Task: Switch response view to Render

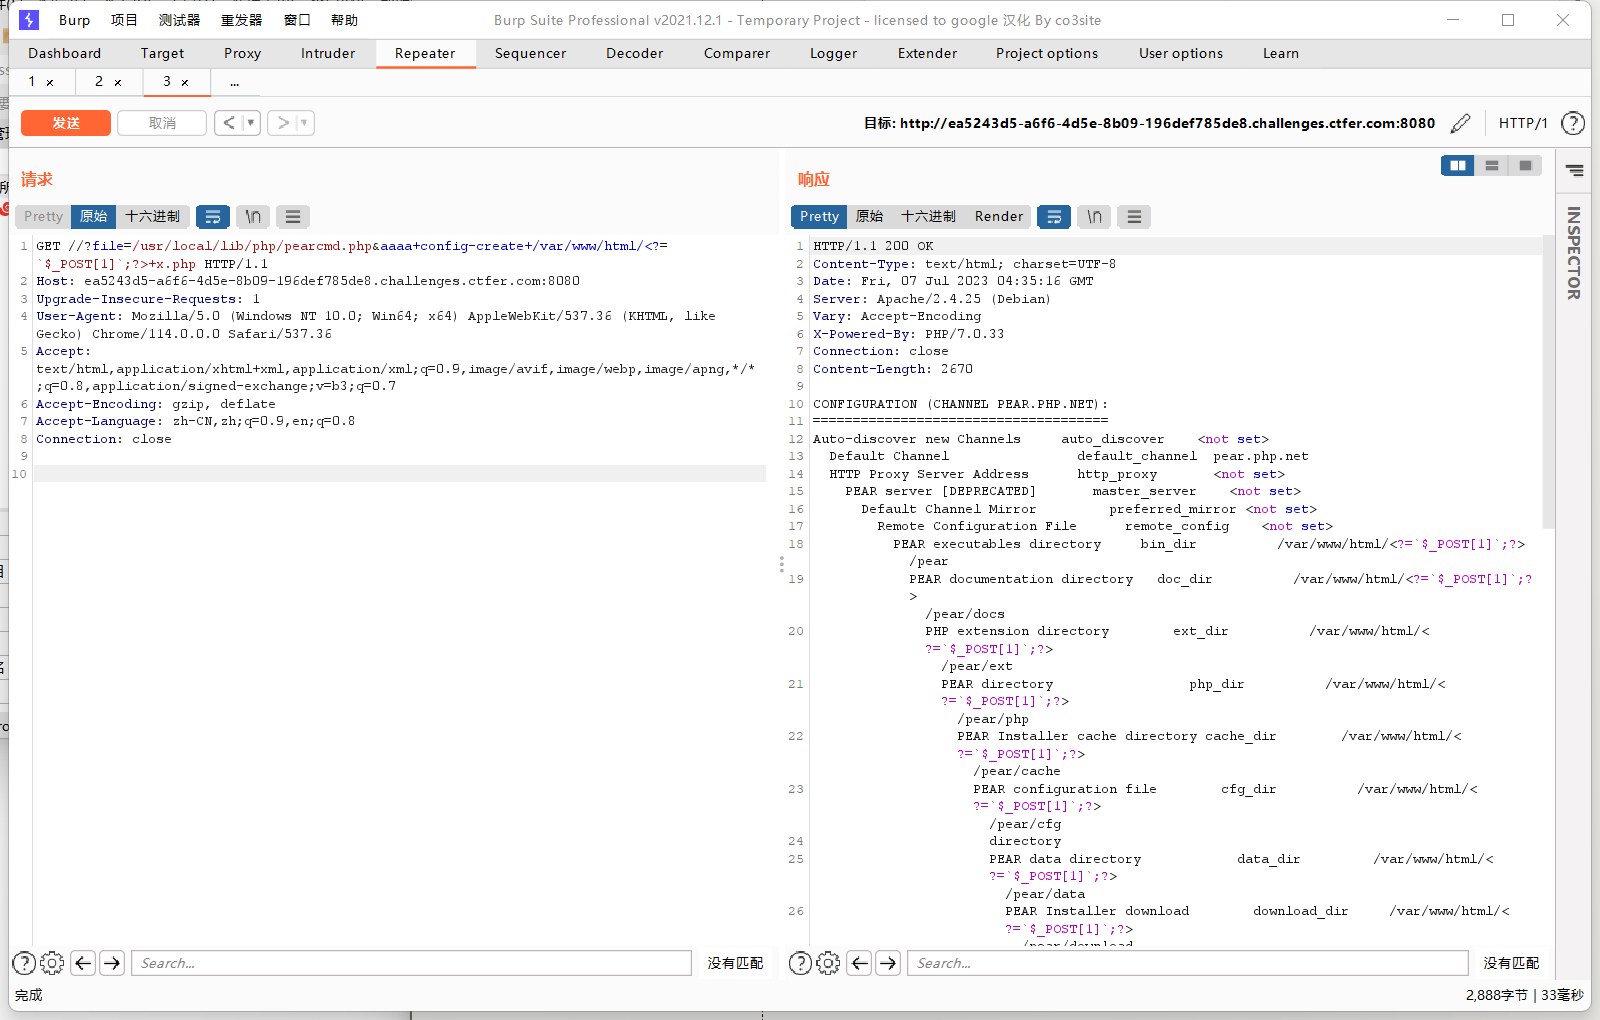Action: 999,217
